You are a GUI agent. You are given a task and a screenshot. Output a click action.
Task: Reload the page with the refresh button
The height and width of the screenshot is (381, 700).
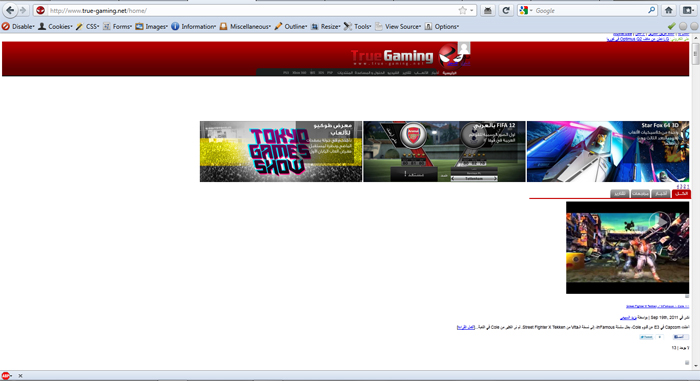coord(506,10)
